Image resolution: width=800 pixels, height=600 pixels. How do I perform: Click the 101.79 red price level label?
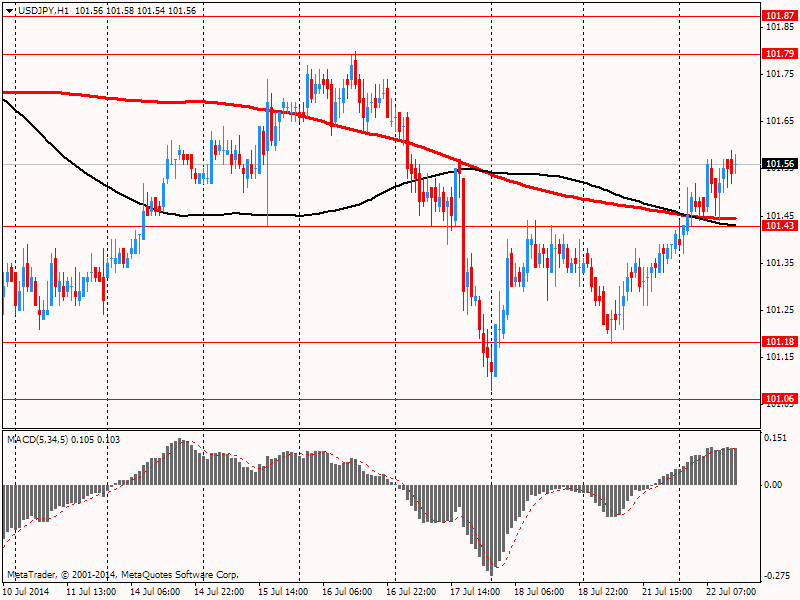pyautogui.click(x=780, y=54)
